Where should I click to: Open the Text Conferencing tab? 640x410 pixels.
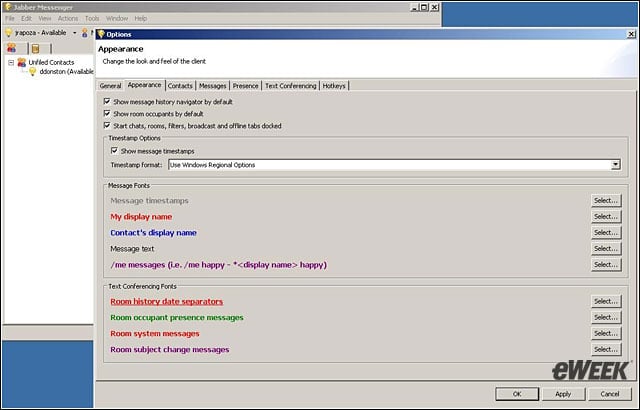pyautogui.click(x=291, y=86)
